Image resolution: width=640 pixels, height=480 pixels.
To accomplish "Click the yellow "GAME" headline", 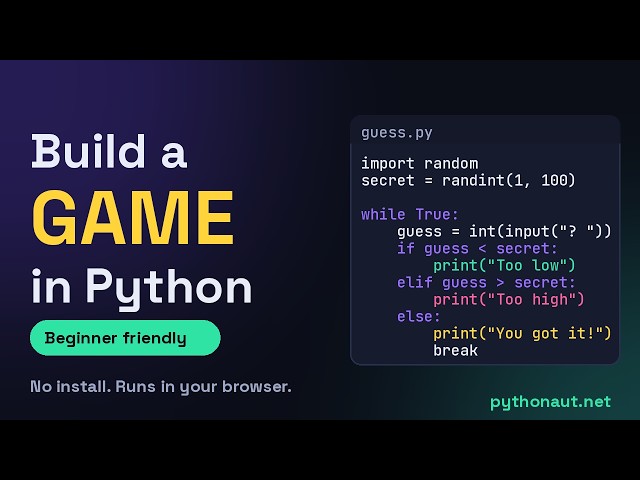I will 133,218.
